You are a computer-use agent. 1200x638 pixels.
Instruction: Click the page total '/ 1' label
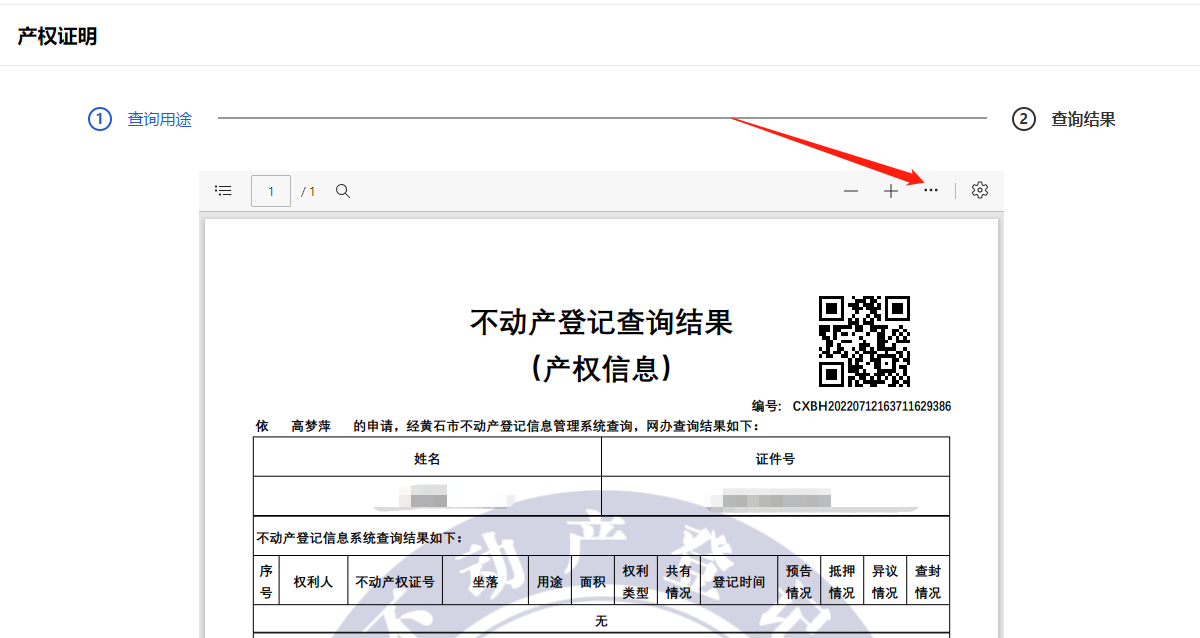(x=308, y=191)
